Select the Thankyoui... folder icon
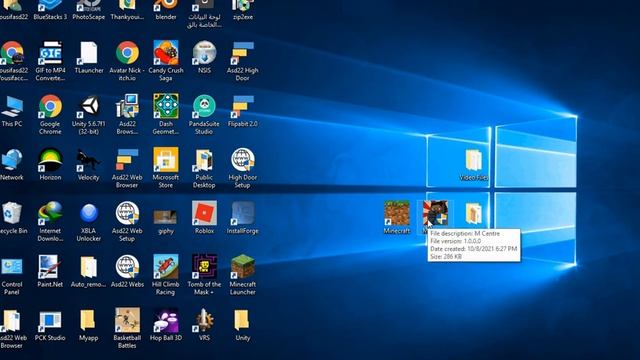The image size is (640, 360). pos(127,9)
